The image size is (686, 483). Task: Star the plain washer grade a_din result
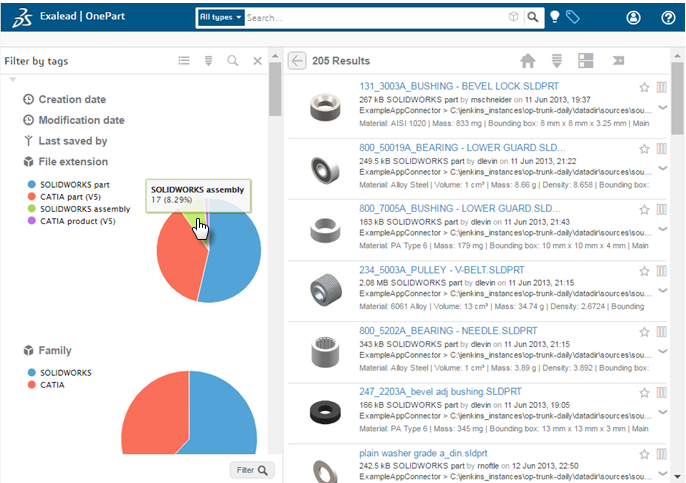click(644, 454)
